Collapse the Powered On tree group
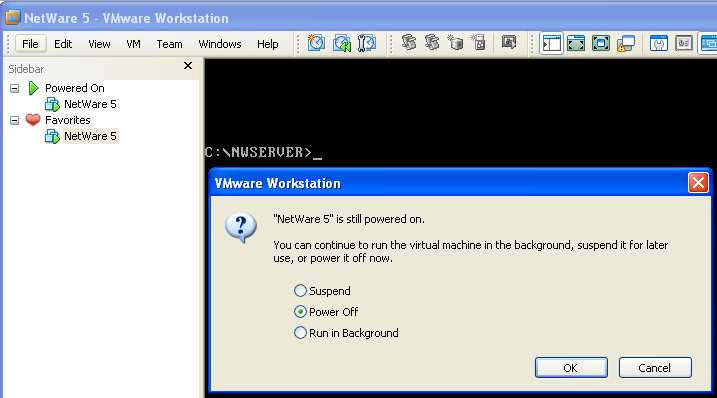Viewport: 717px width, 398px height. coord(15,88)
